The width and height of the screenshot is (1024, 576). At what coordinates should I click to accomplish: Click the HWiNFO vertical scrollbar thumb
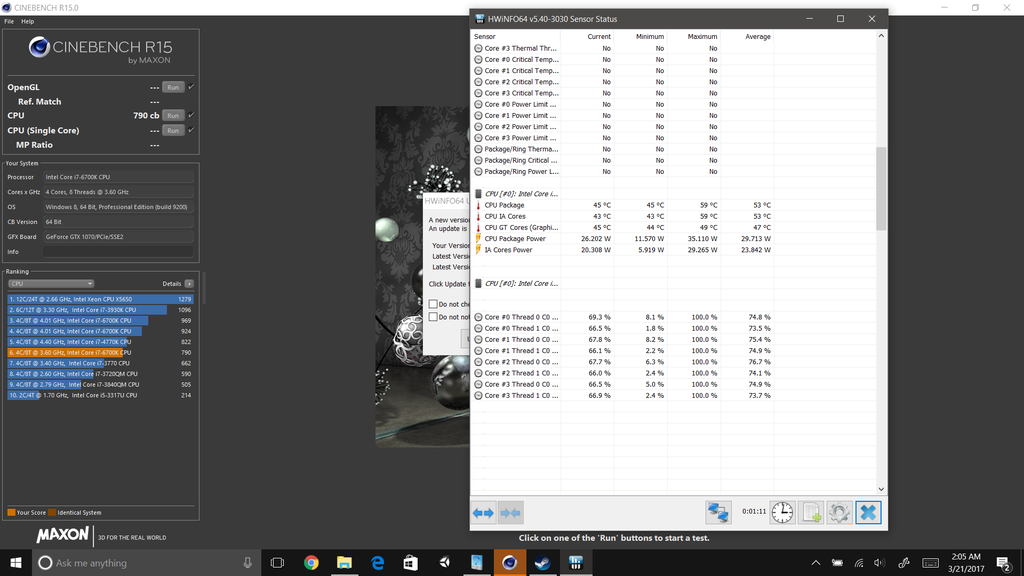pos(881,189)
